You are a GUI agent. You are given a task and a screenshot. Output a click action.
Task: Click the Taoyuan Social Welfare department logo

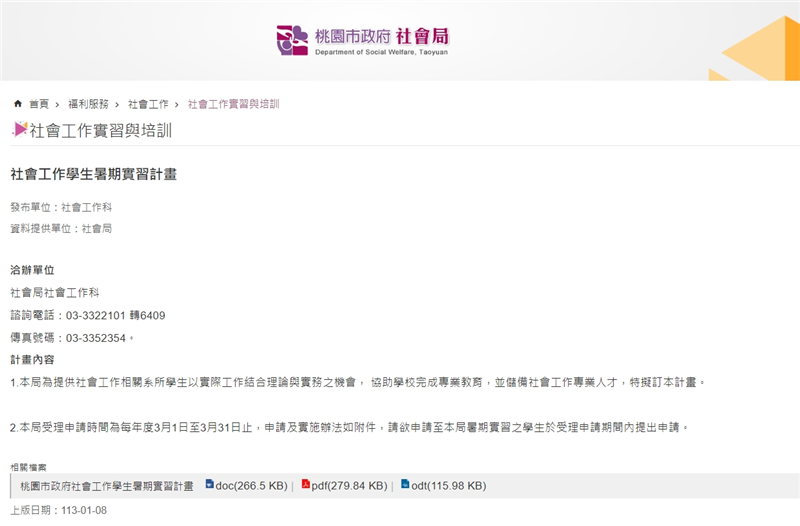[363, 40]
